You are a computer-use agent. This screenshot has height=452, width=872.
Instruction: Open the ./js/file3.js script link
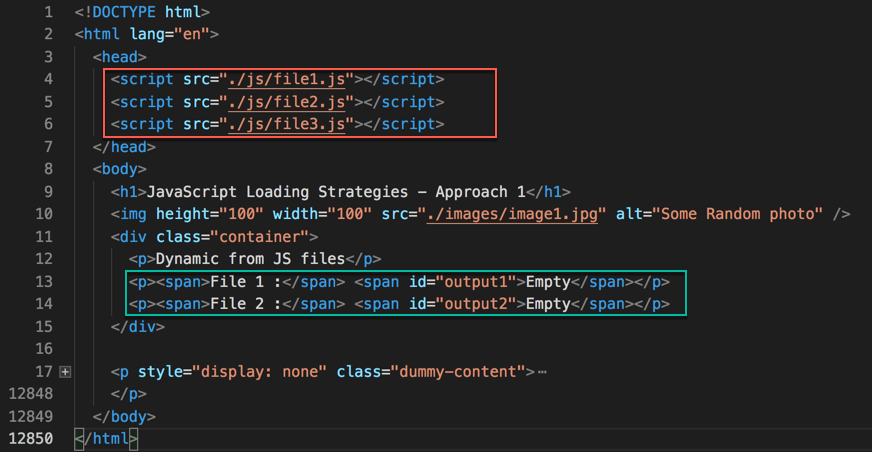[x=286, y=125]
